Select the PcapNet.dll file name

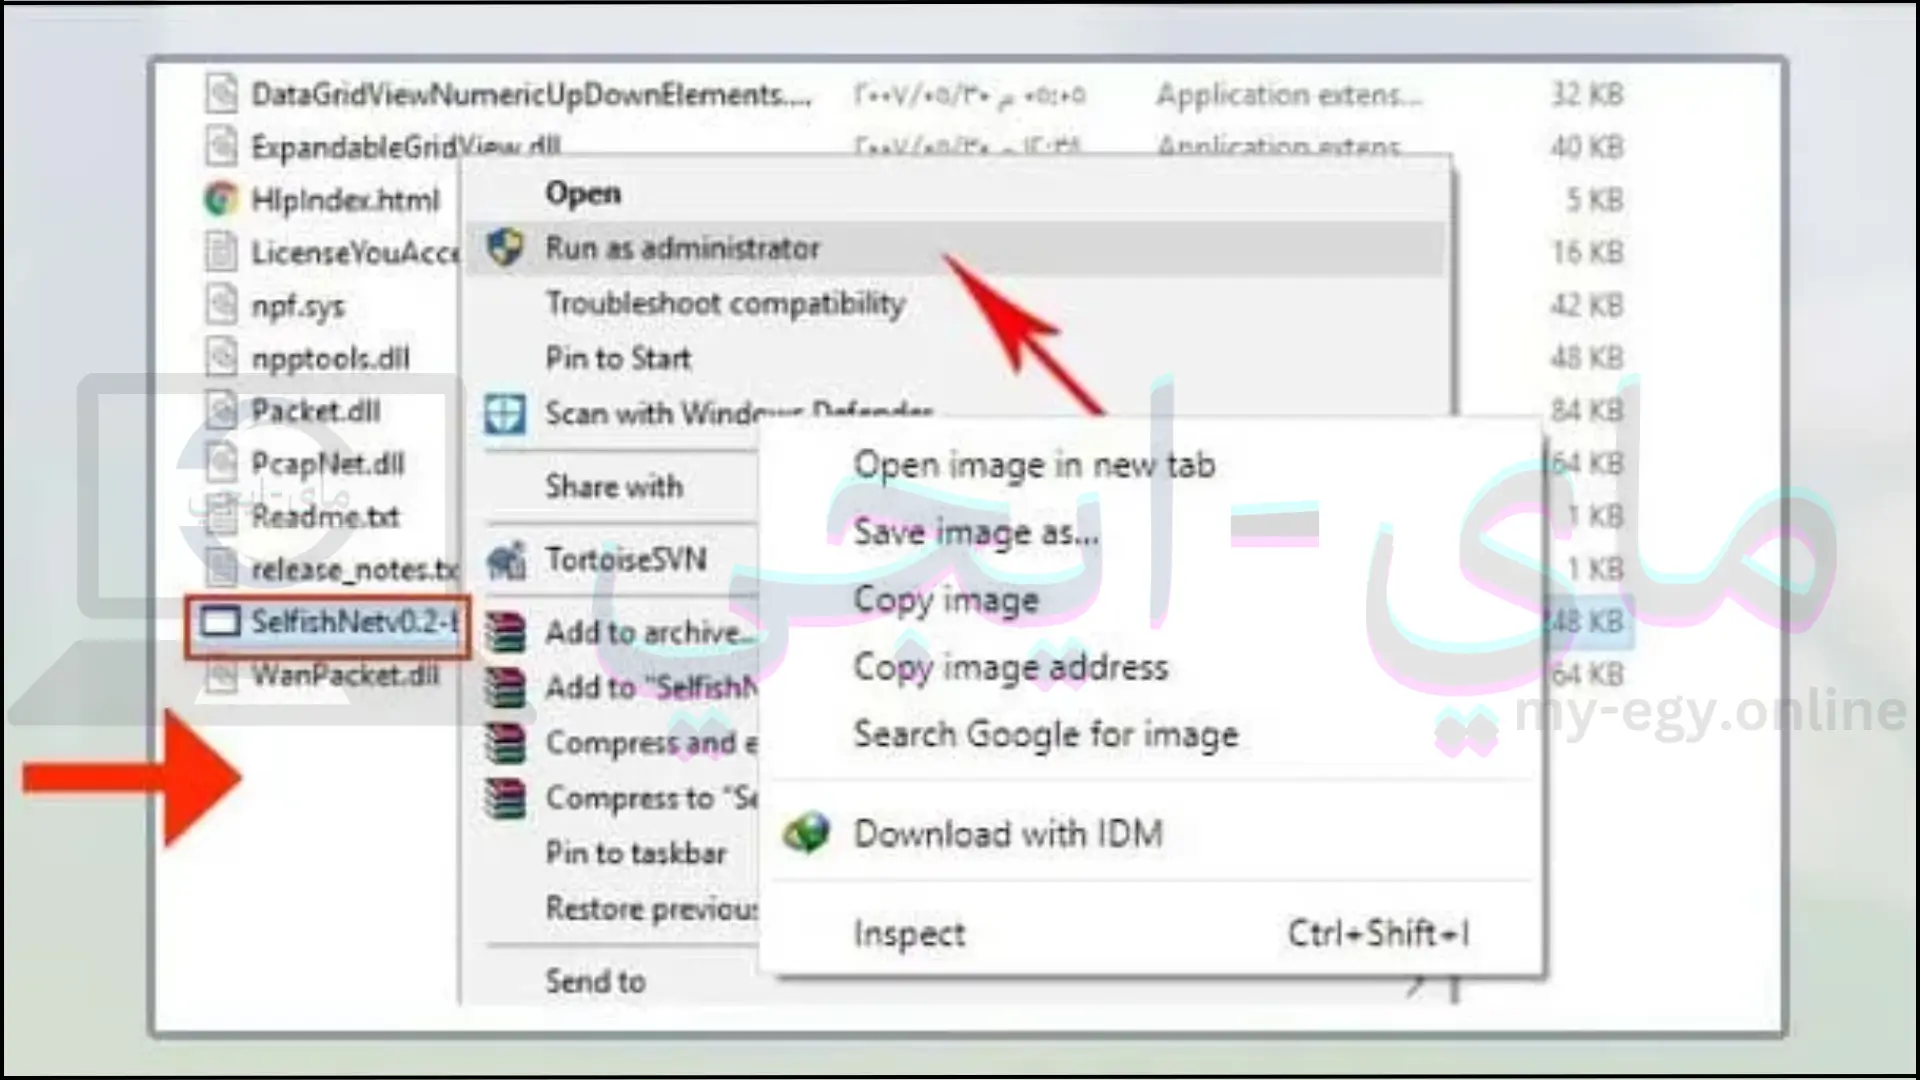pyautogui.click(x=328, y=464)
